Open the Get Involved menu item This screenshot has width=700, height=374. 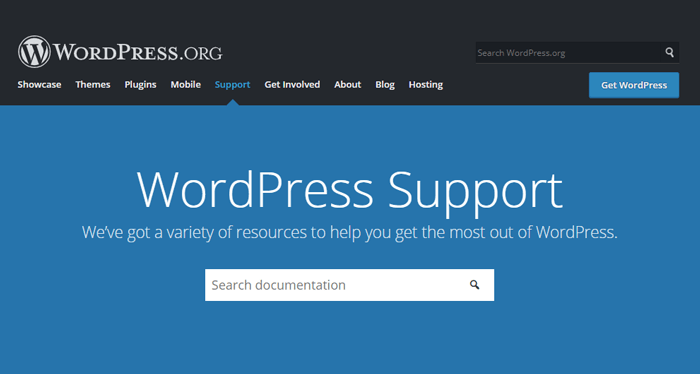pyautogui.click(x=292, y=85)
